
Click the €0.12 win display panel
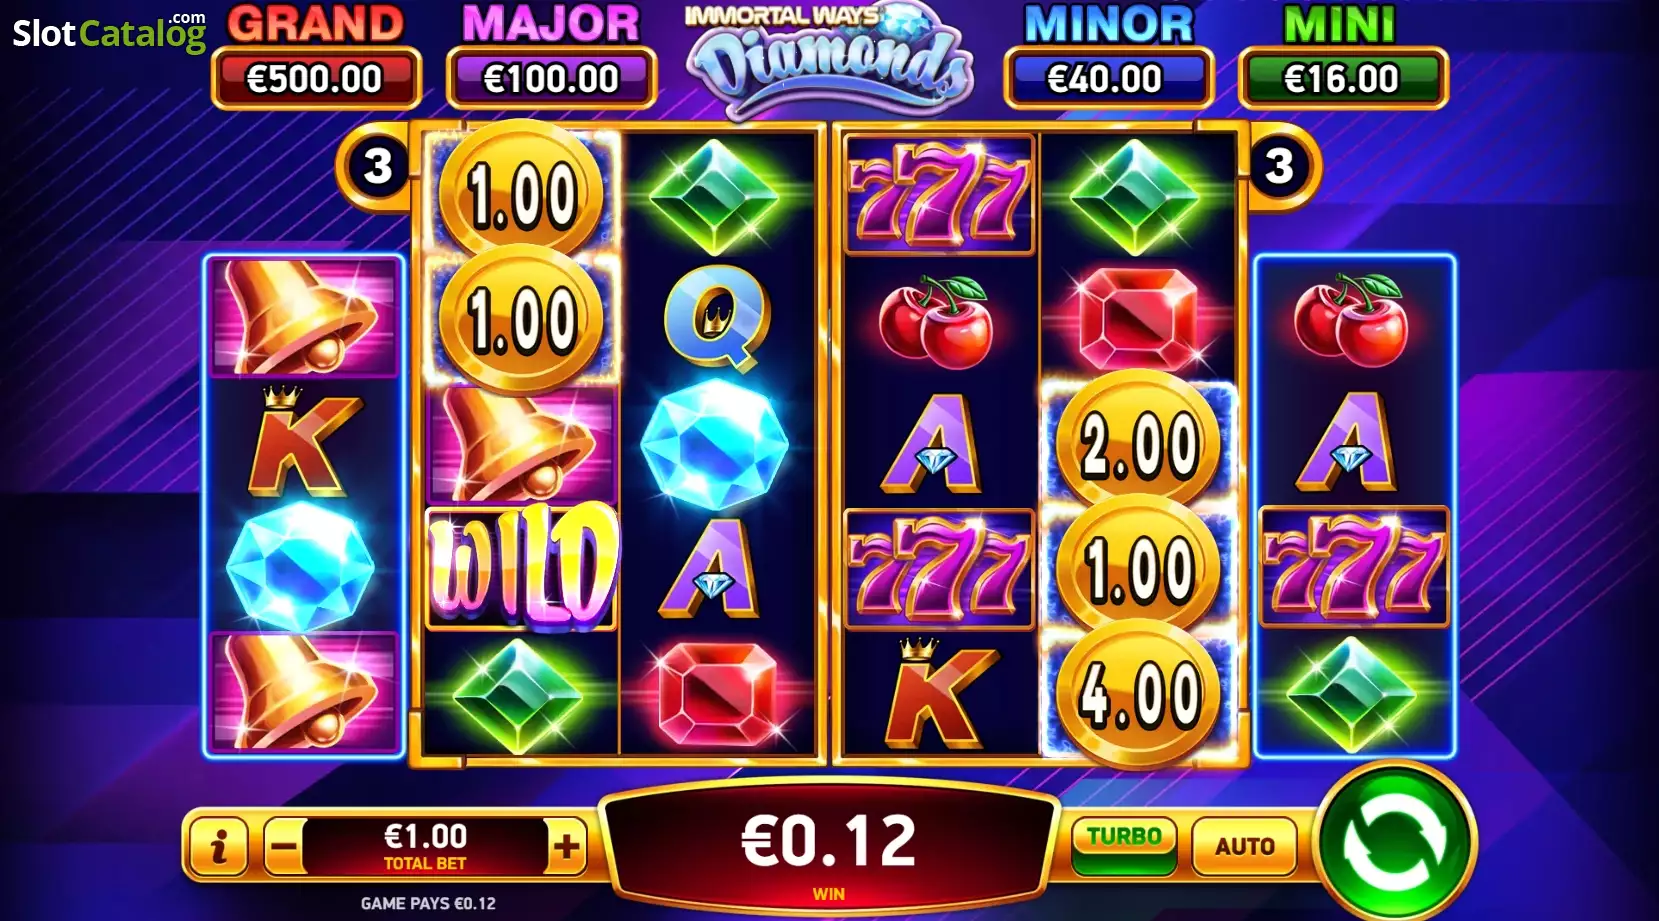tap(828, 845)
